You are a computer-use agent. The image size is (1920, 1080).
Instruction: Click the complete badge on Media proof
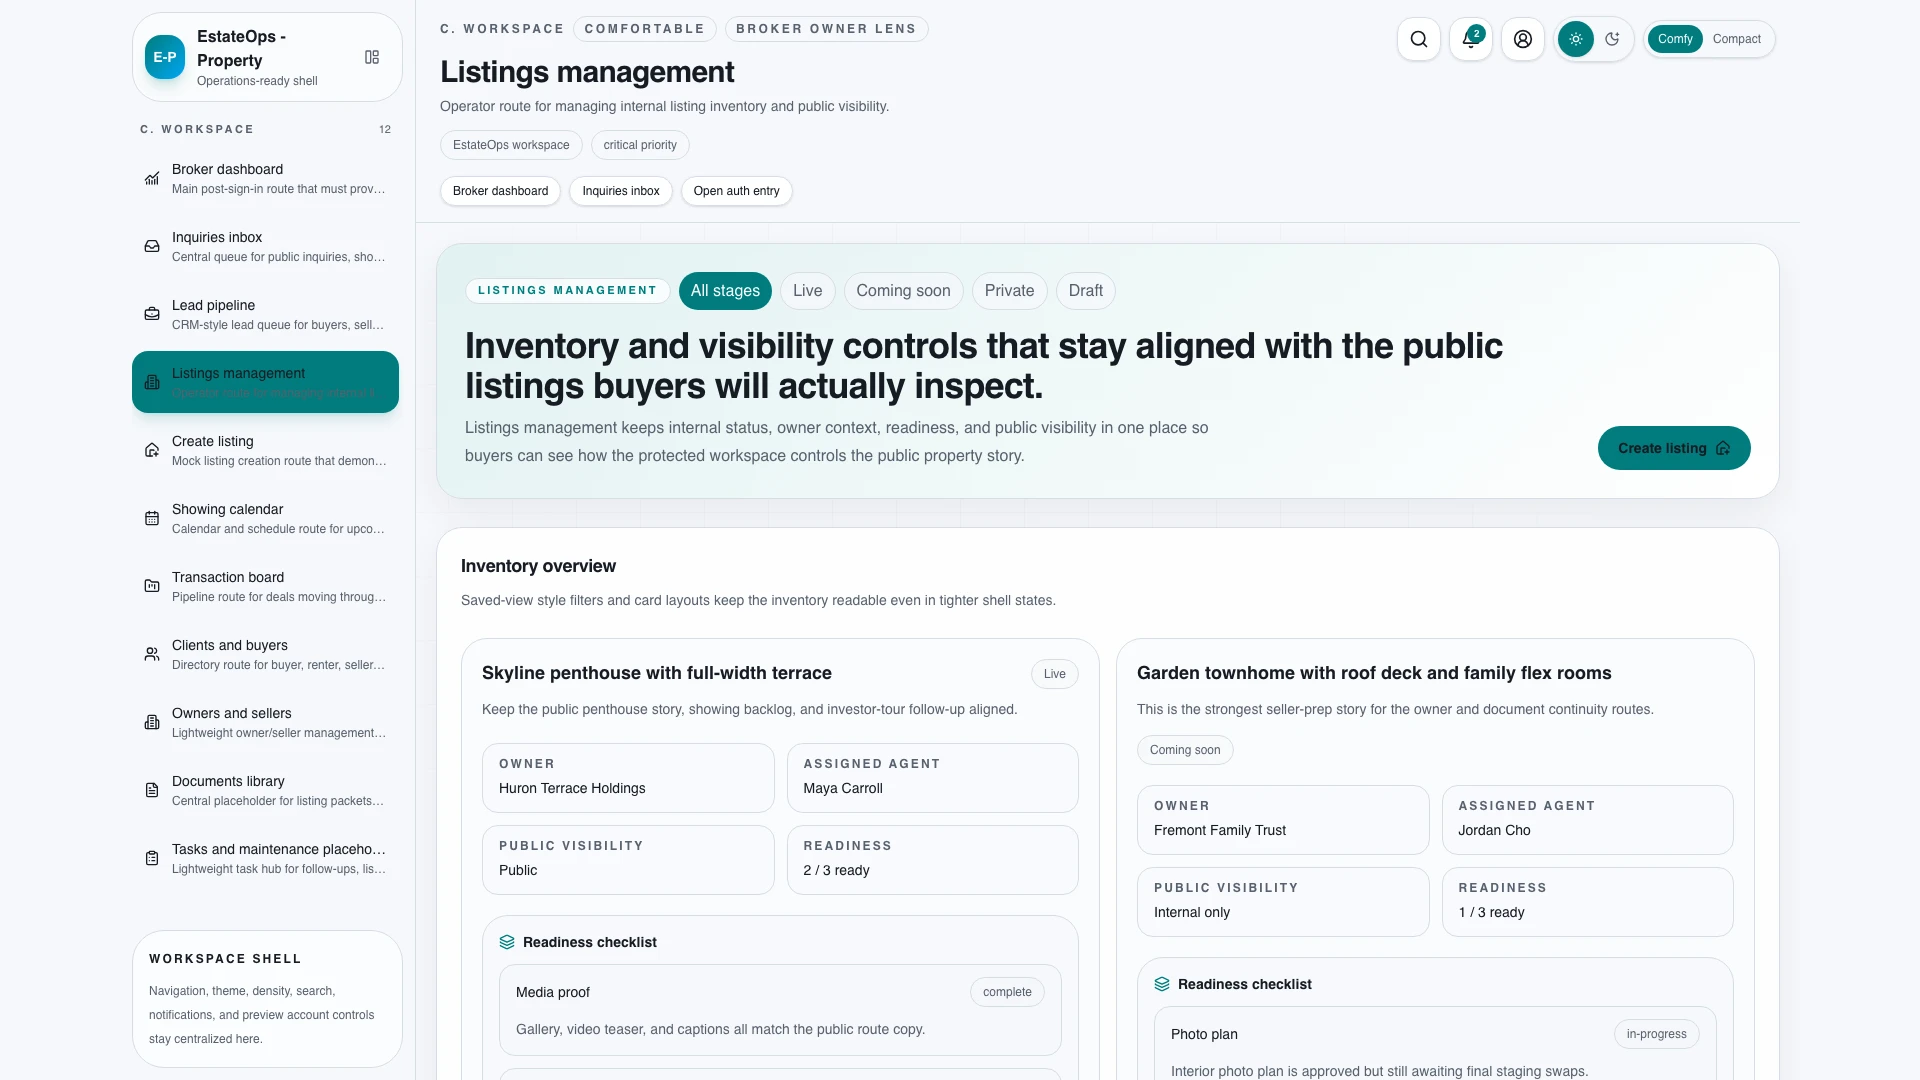click(1007, 992)
